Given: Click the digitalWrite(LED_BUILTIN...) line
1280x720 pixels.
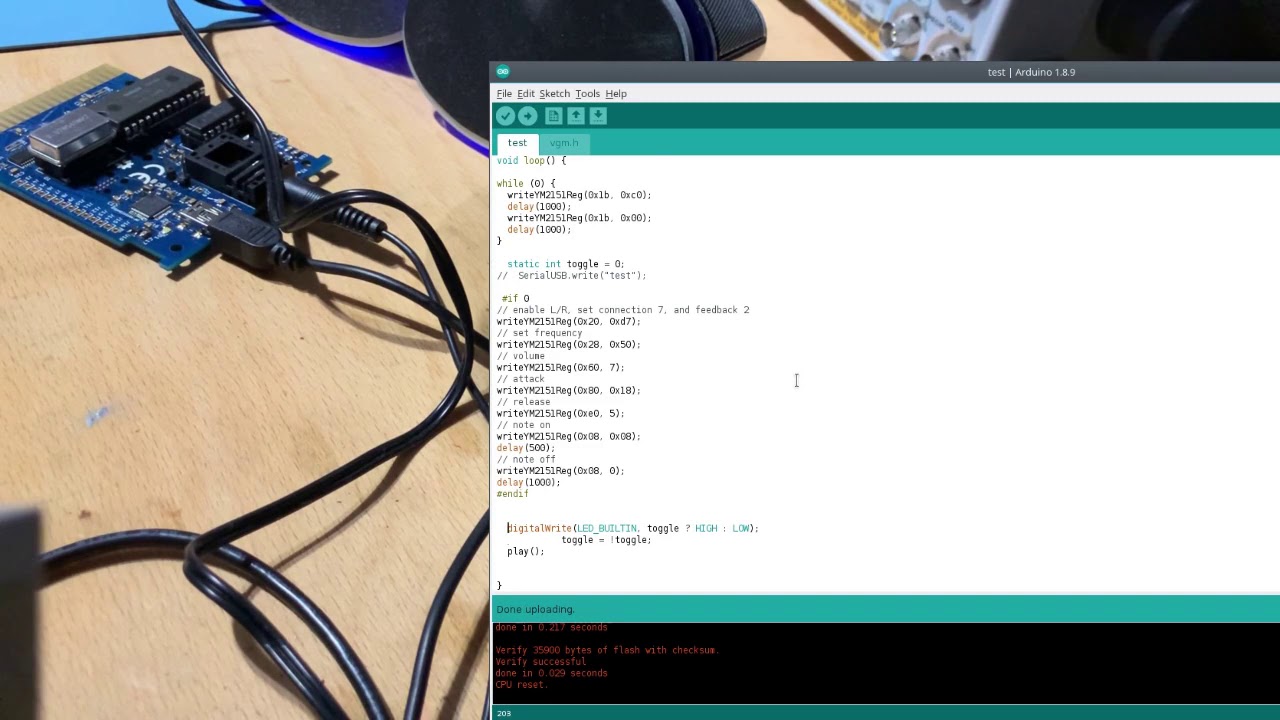Looking at the screenshot, I should pos(633,528).
